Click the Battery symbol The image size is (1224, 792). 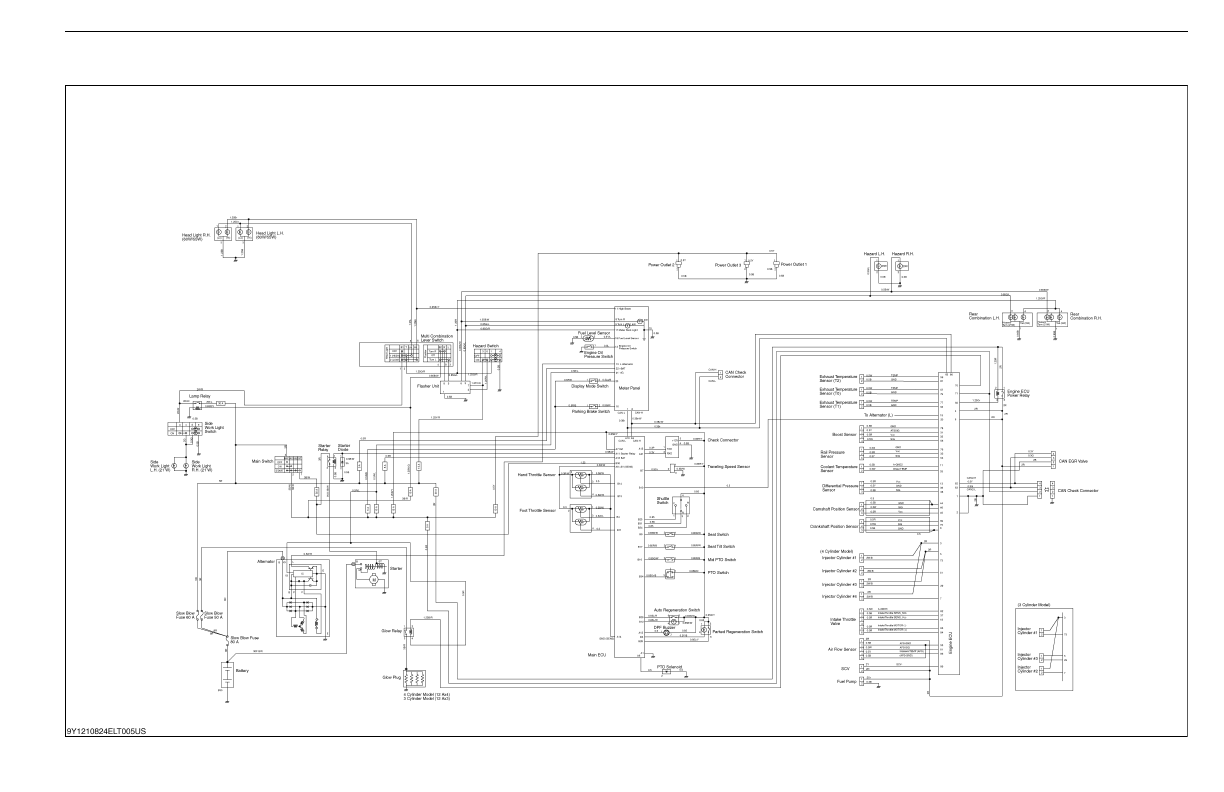228,677
